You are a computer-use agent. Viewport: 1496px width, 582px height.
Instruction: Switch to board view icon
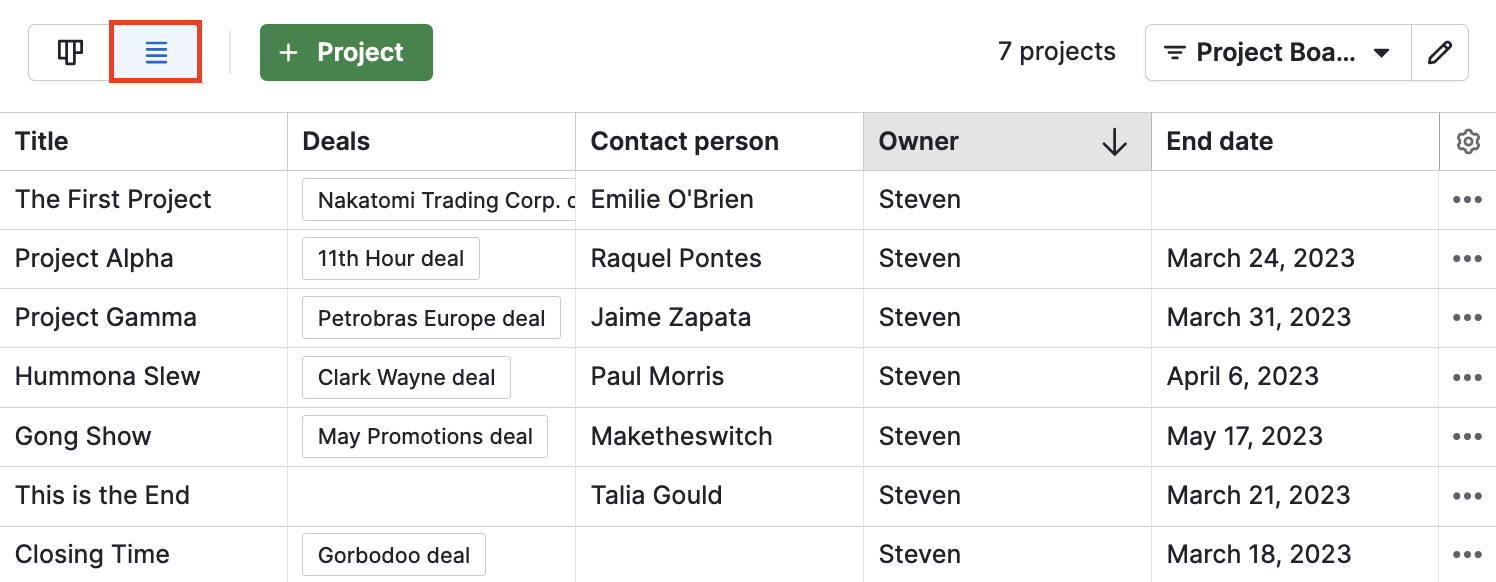pos(69,53)
